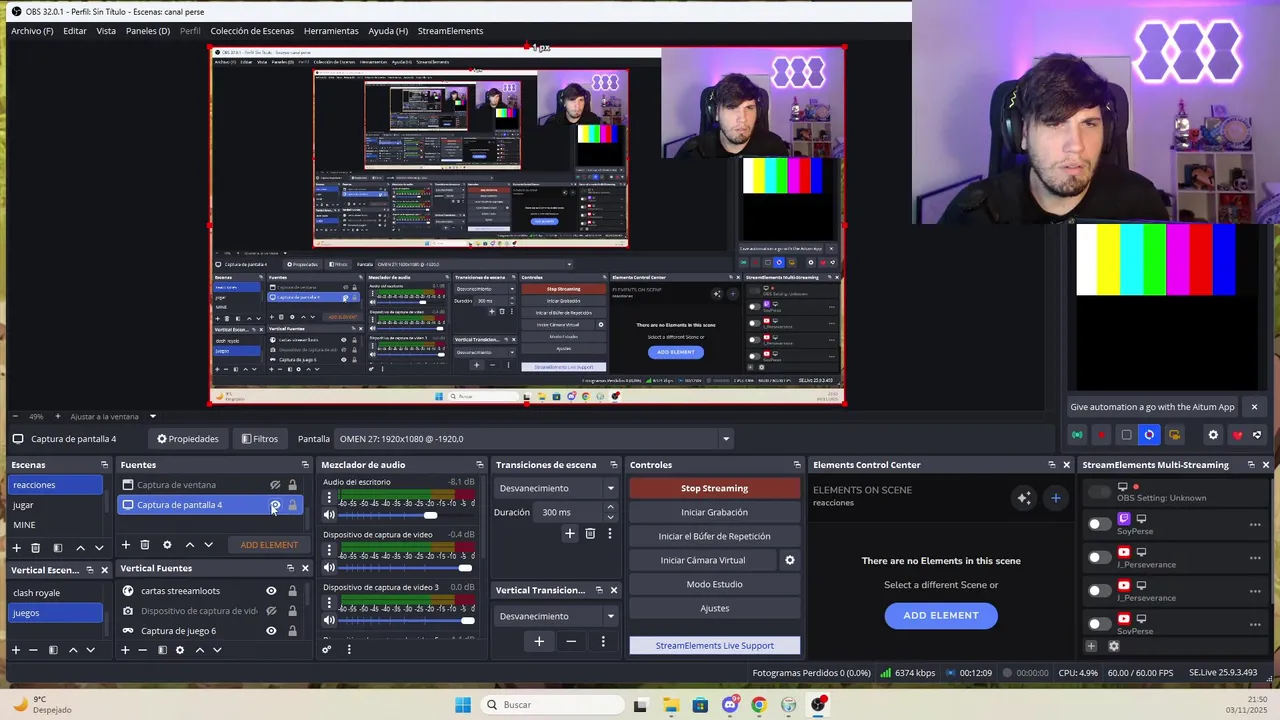Open the StreamElements menu

pyautogui.click(x=450, y=31)
